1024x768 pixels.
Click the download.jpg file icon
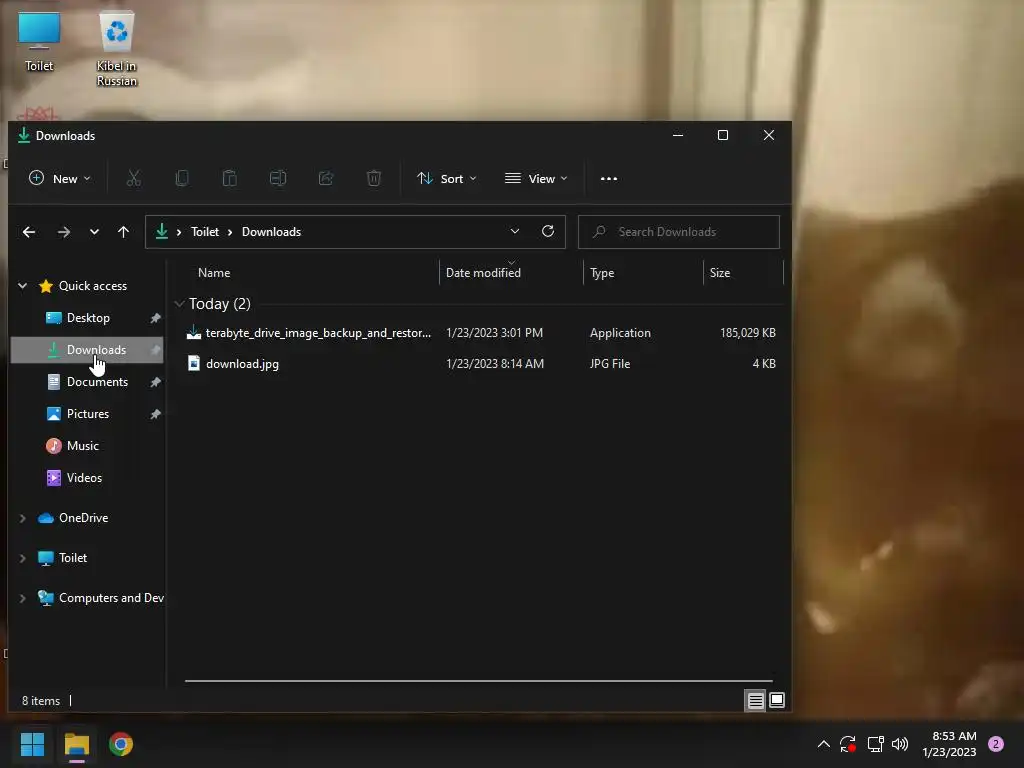point(194,363)
